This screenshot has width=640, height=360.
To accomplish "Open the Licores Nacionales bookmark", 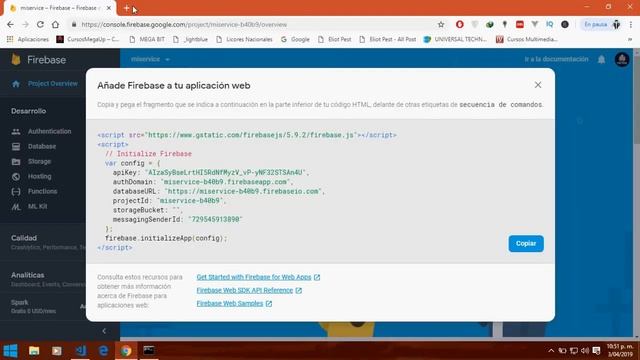I will (x=244, y=39).
